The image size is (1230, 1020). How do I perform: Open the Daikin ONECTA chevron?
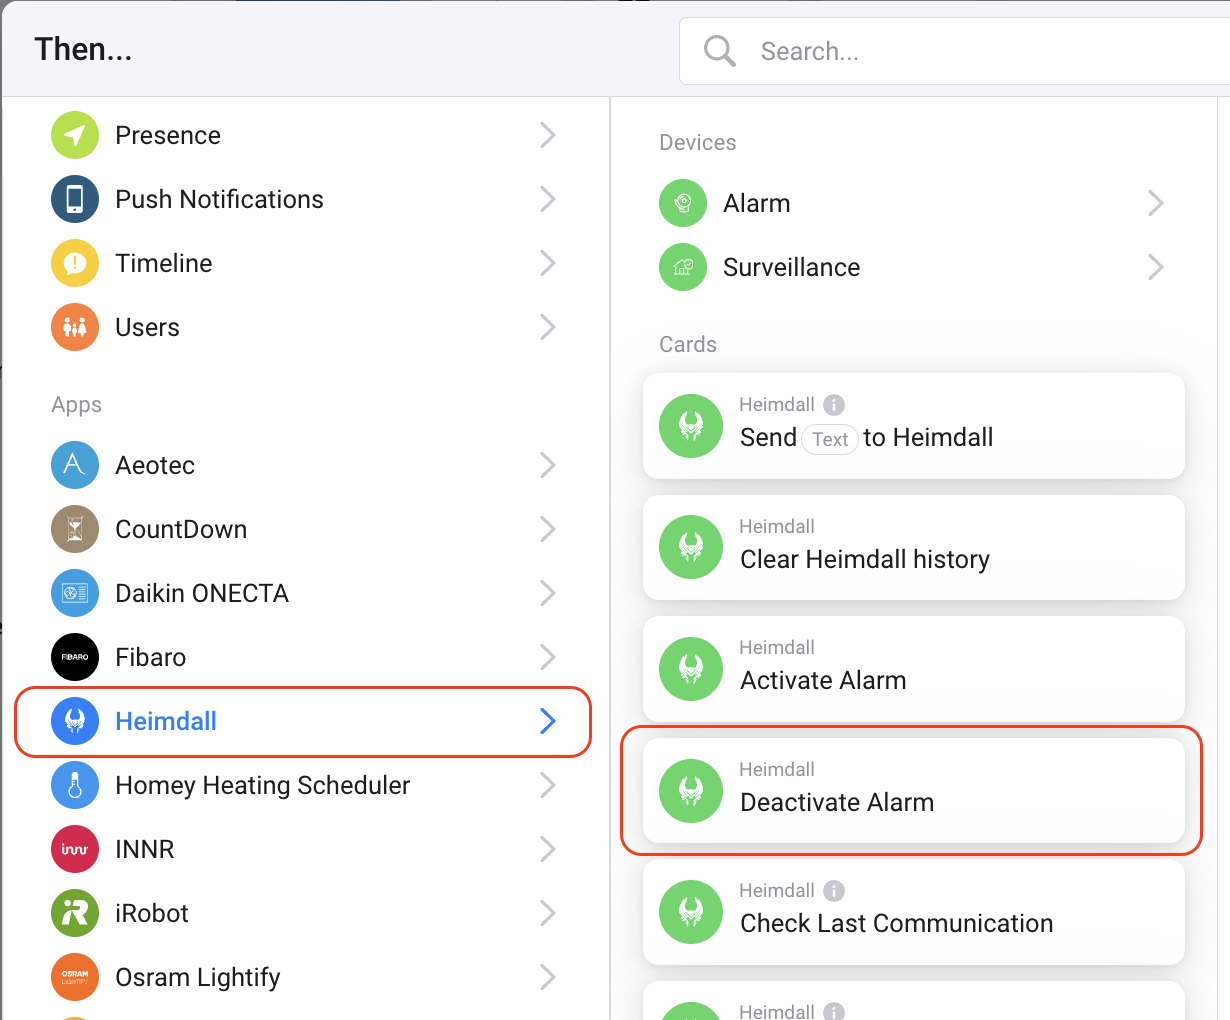[547, 593]
